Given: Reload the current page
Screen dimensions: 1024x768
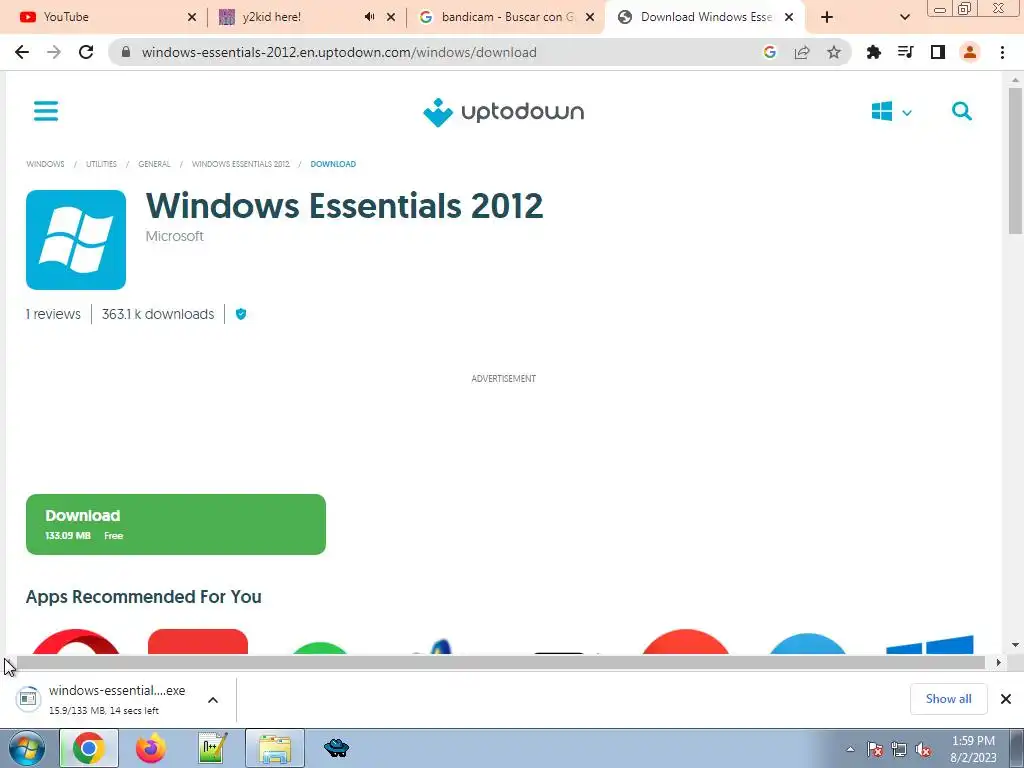Looking at the screenshot, I should [x=86, y=52].
